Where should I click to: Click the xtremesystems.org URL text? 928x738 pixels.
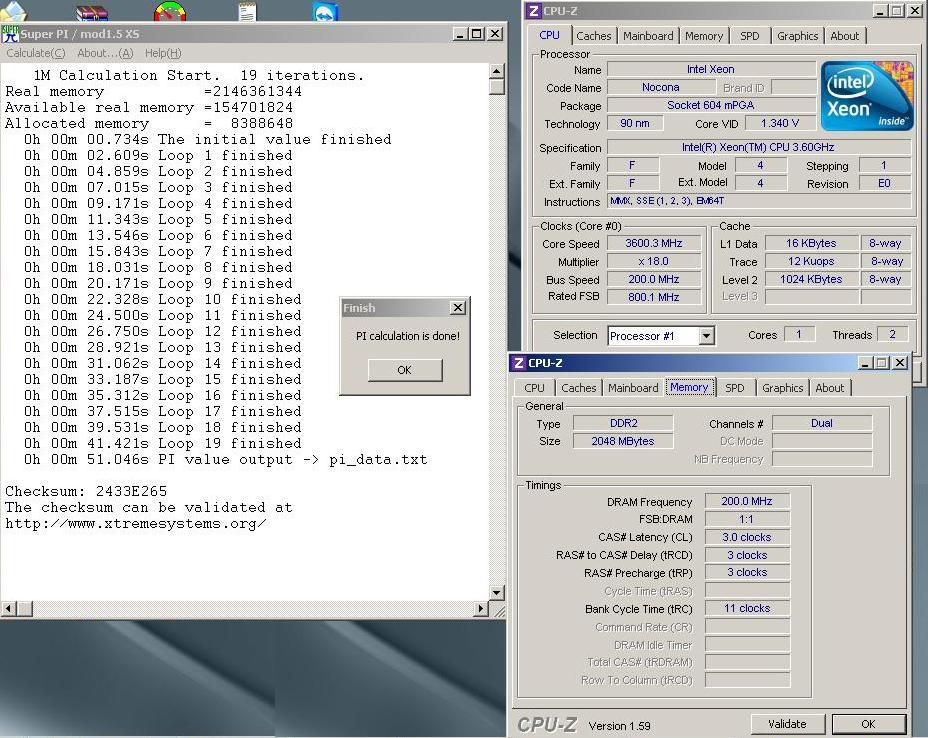(136, 524)
